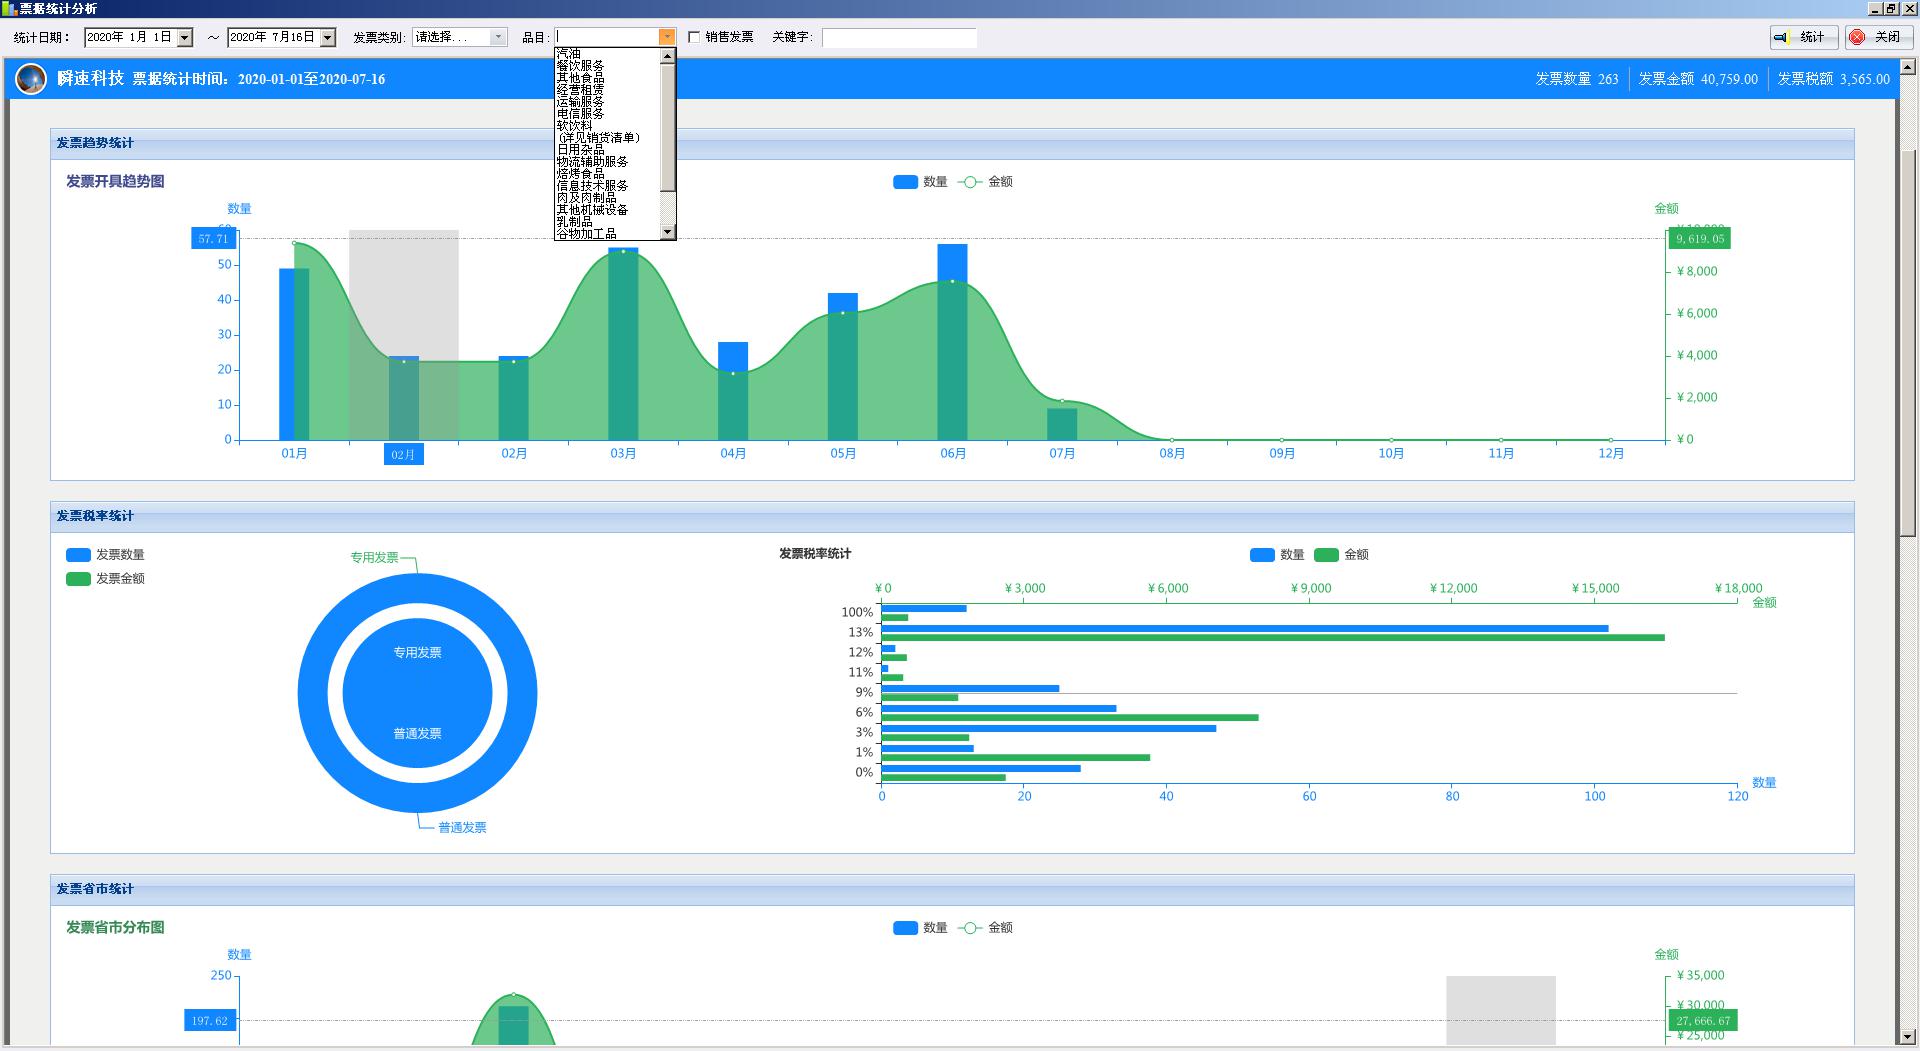
Task: Click the 瞬速科技 round logo icon
Action: click(31, 78)
